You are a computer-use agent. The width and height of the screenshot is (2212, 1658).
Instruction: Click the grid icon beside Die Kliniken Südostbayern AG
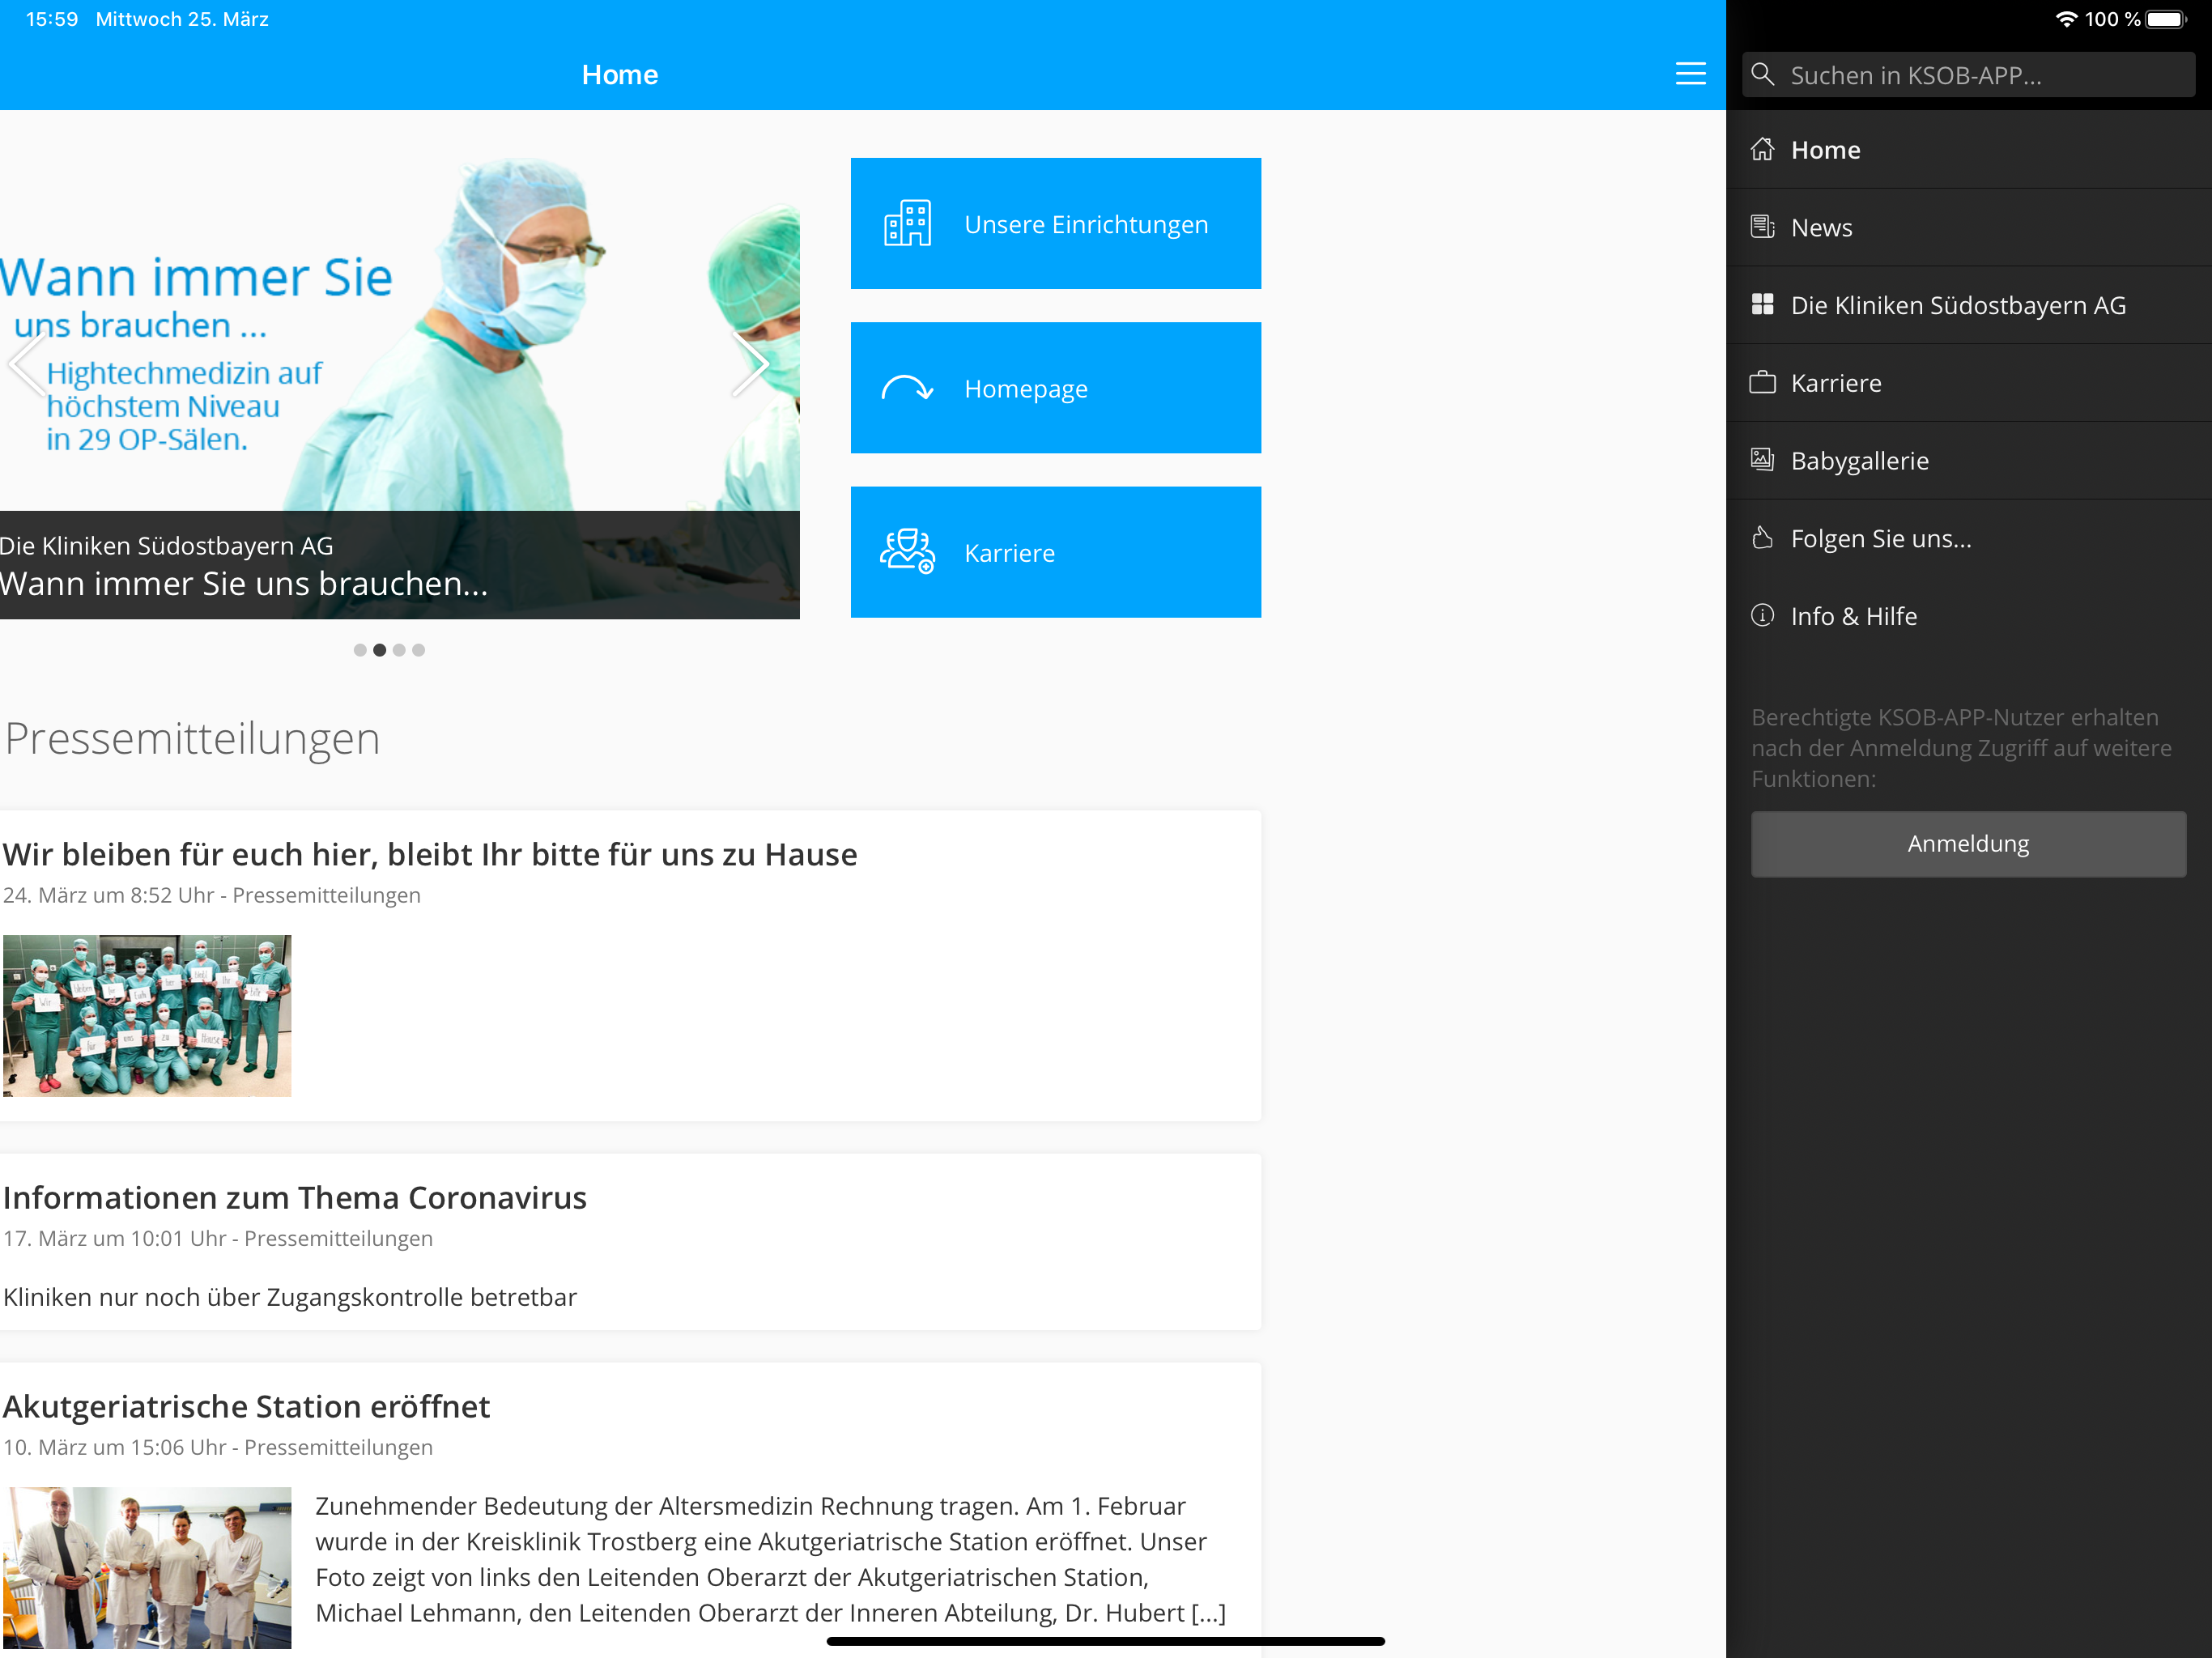[1762, 305]
